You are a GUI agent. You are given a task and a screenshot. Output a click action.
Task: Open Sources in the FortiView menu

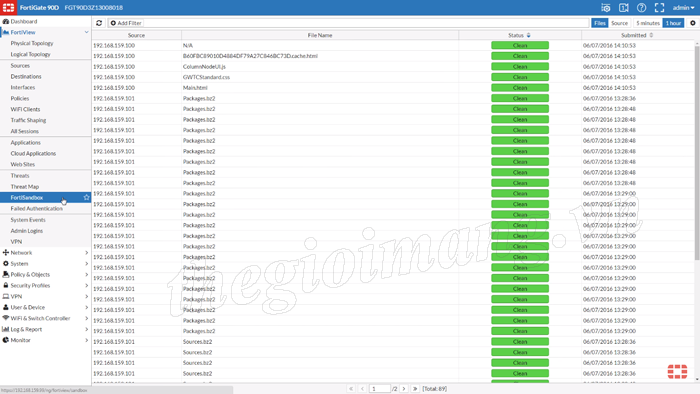point(20,66)
